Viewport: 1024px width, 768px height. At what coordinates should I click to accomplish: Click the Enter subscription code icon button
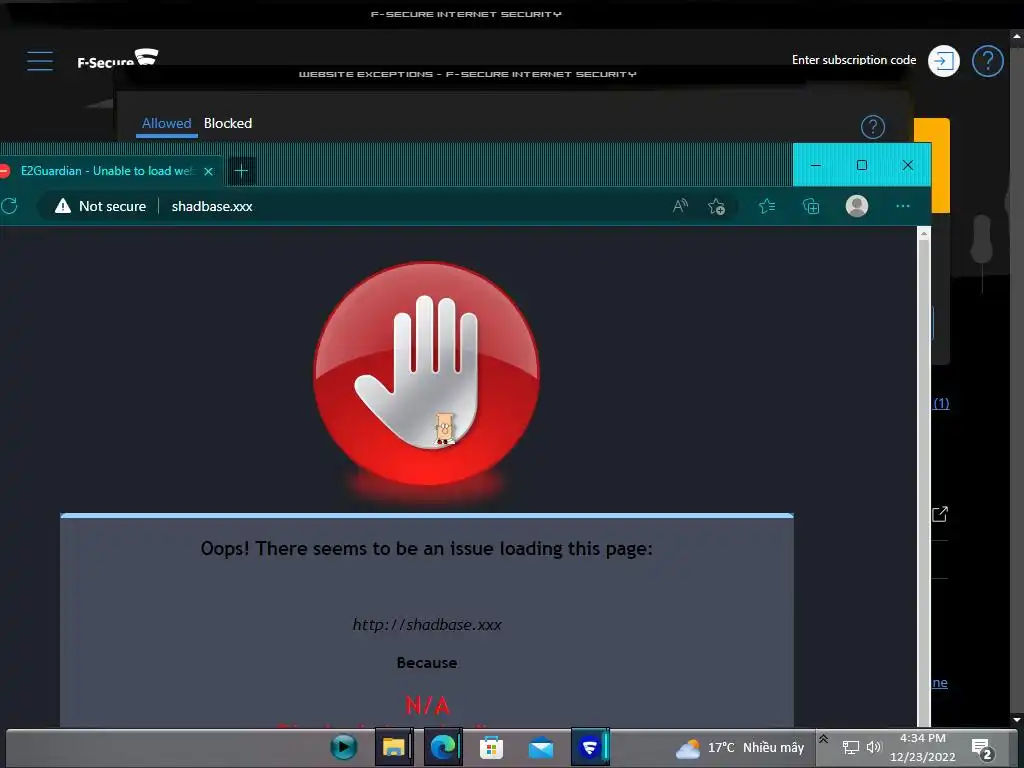(944, 61)
